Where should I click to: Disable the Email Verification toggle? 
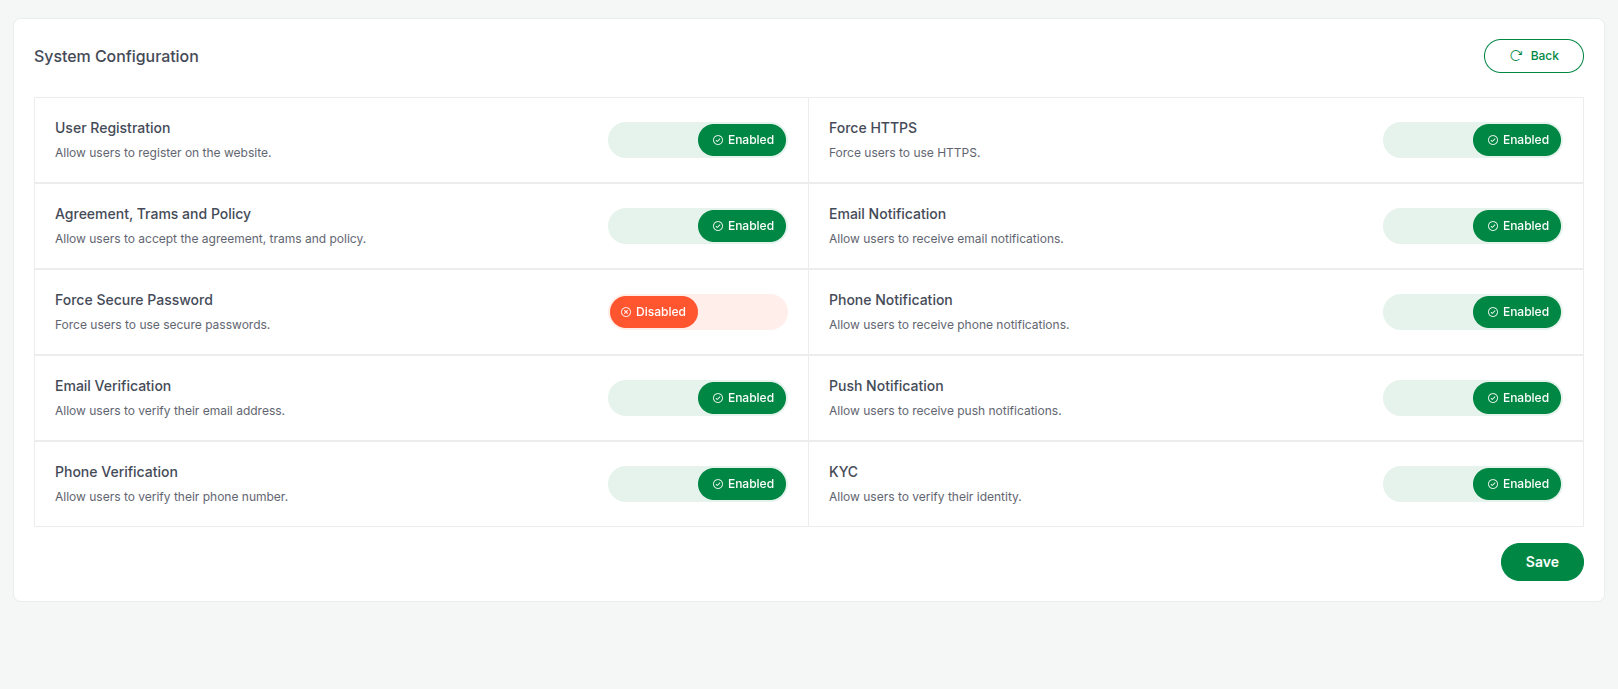[697, 398]
